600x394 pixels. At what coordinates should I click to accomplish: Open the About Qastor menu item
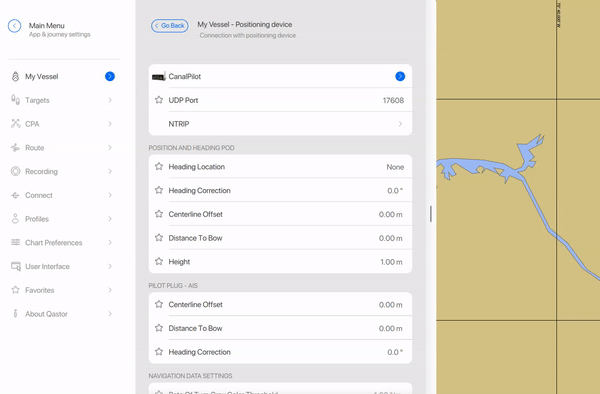click(x=63, y=314)
